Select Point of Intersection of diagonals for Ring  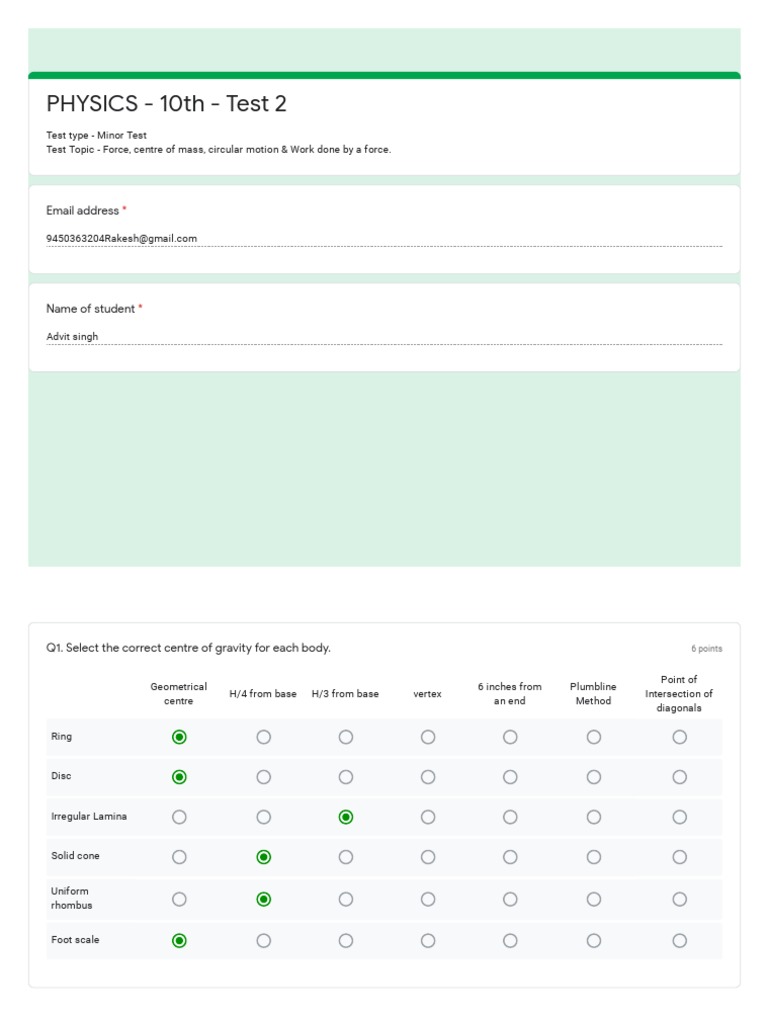(x=679, y=737)
